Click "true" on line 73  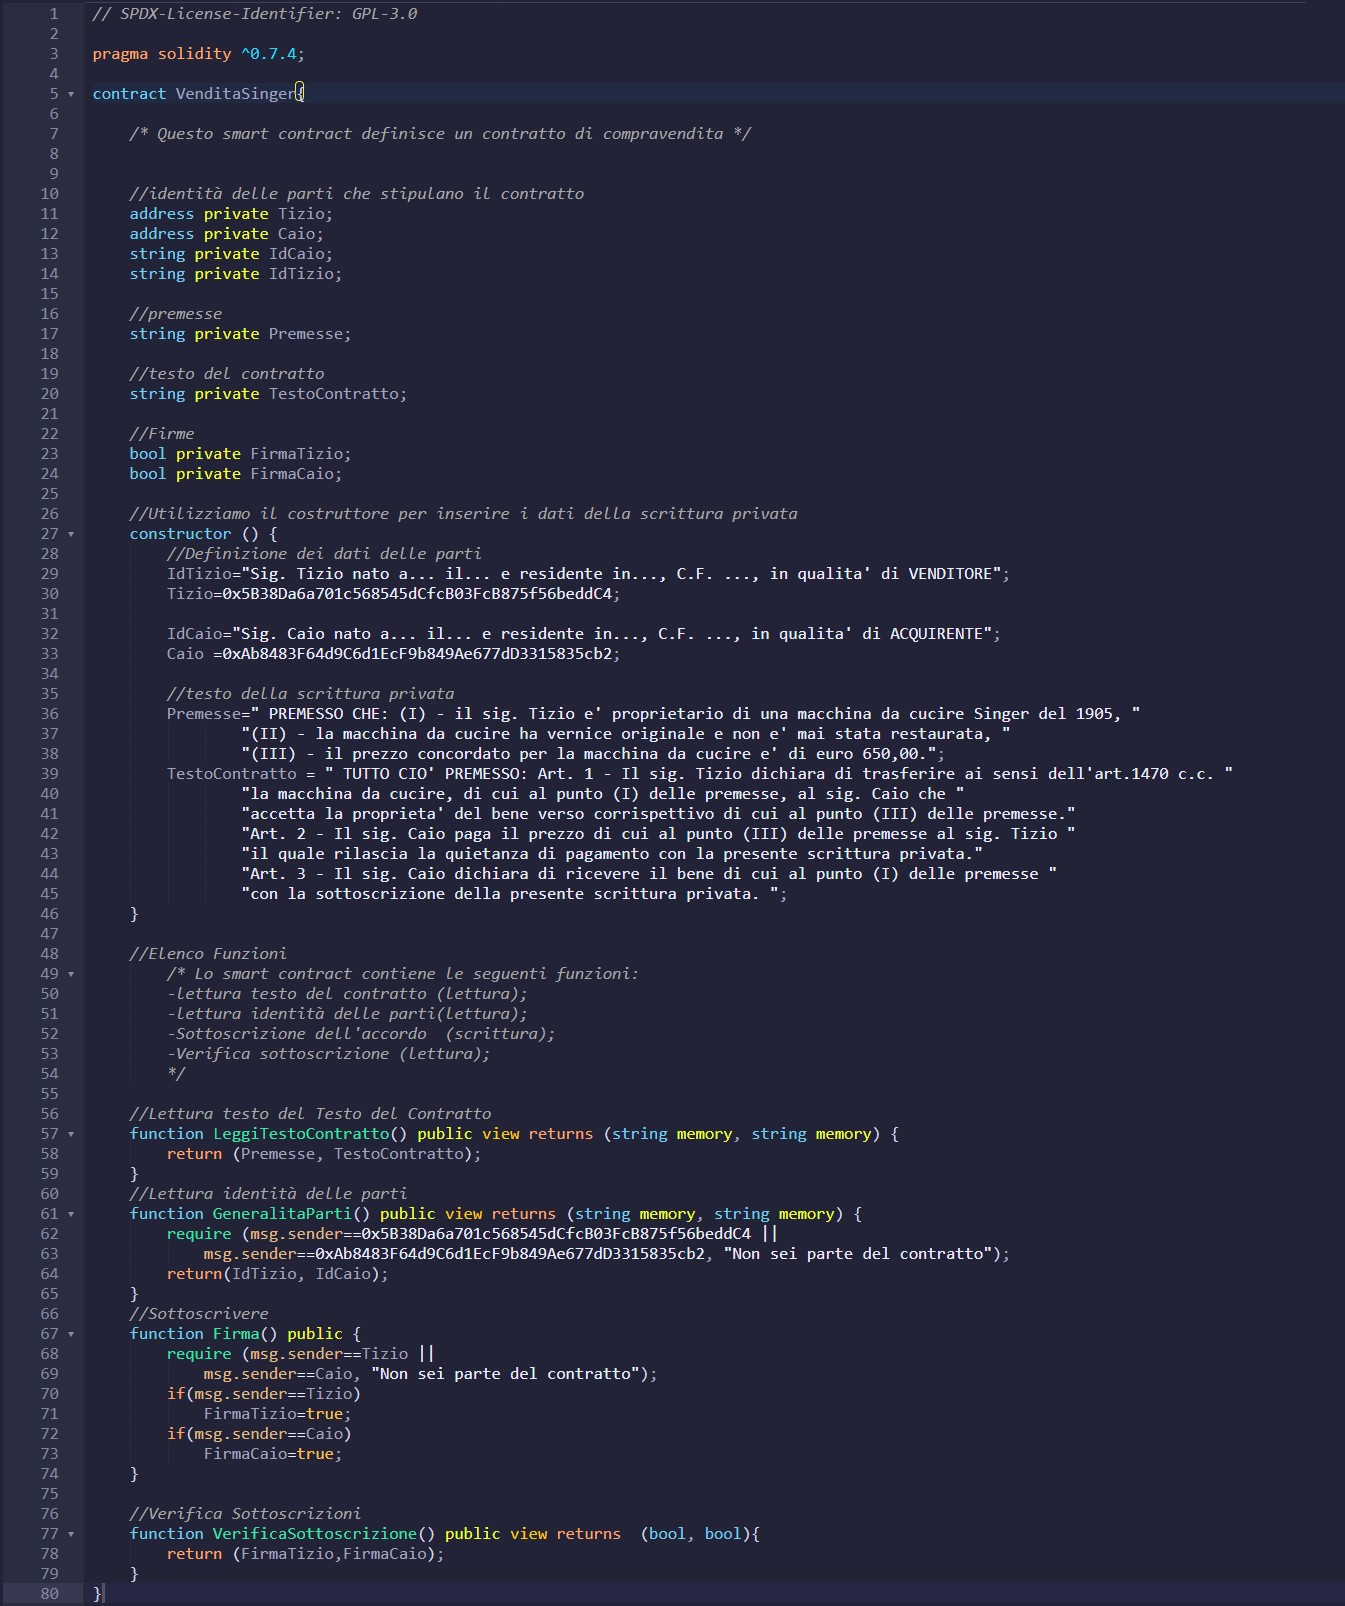314,1454
